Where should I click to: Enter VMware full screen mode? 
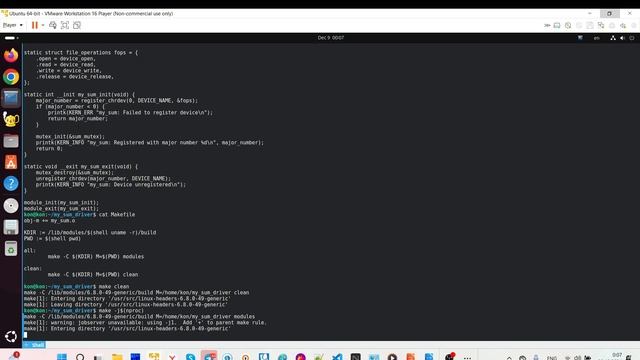pos(64,25)
